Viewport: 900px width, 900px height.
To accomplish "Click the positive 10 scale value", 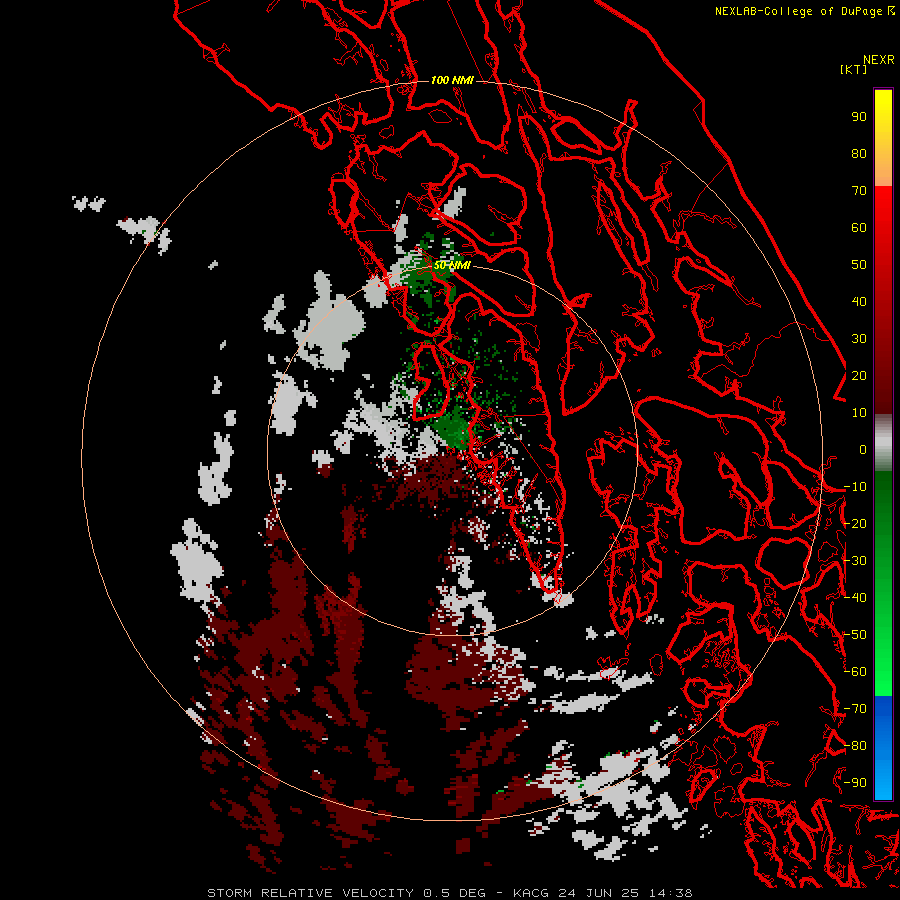I will coord(859,413).
